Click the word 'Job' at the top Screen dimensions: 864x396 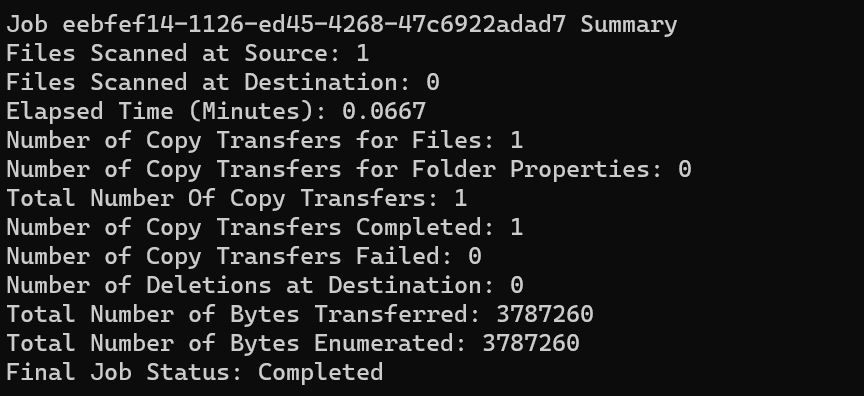tap(27, 25)
